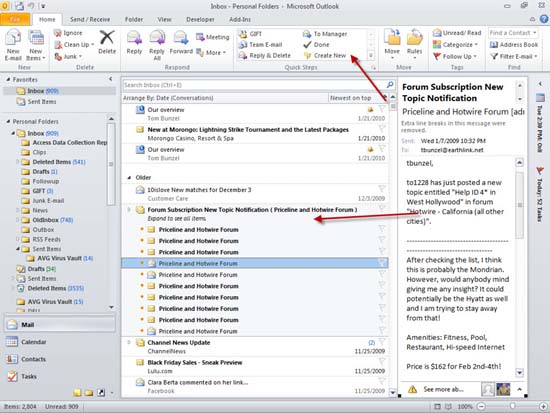Run the GIFT quick step
Screen dimensions: 550x413
coord(250,34)
